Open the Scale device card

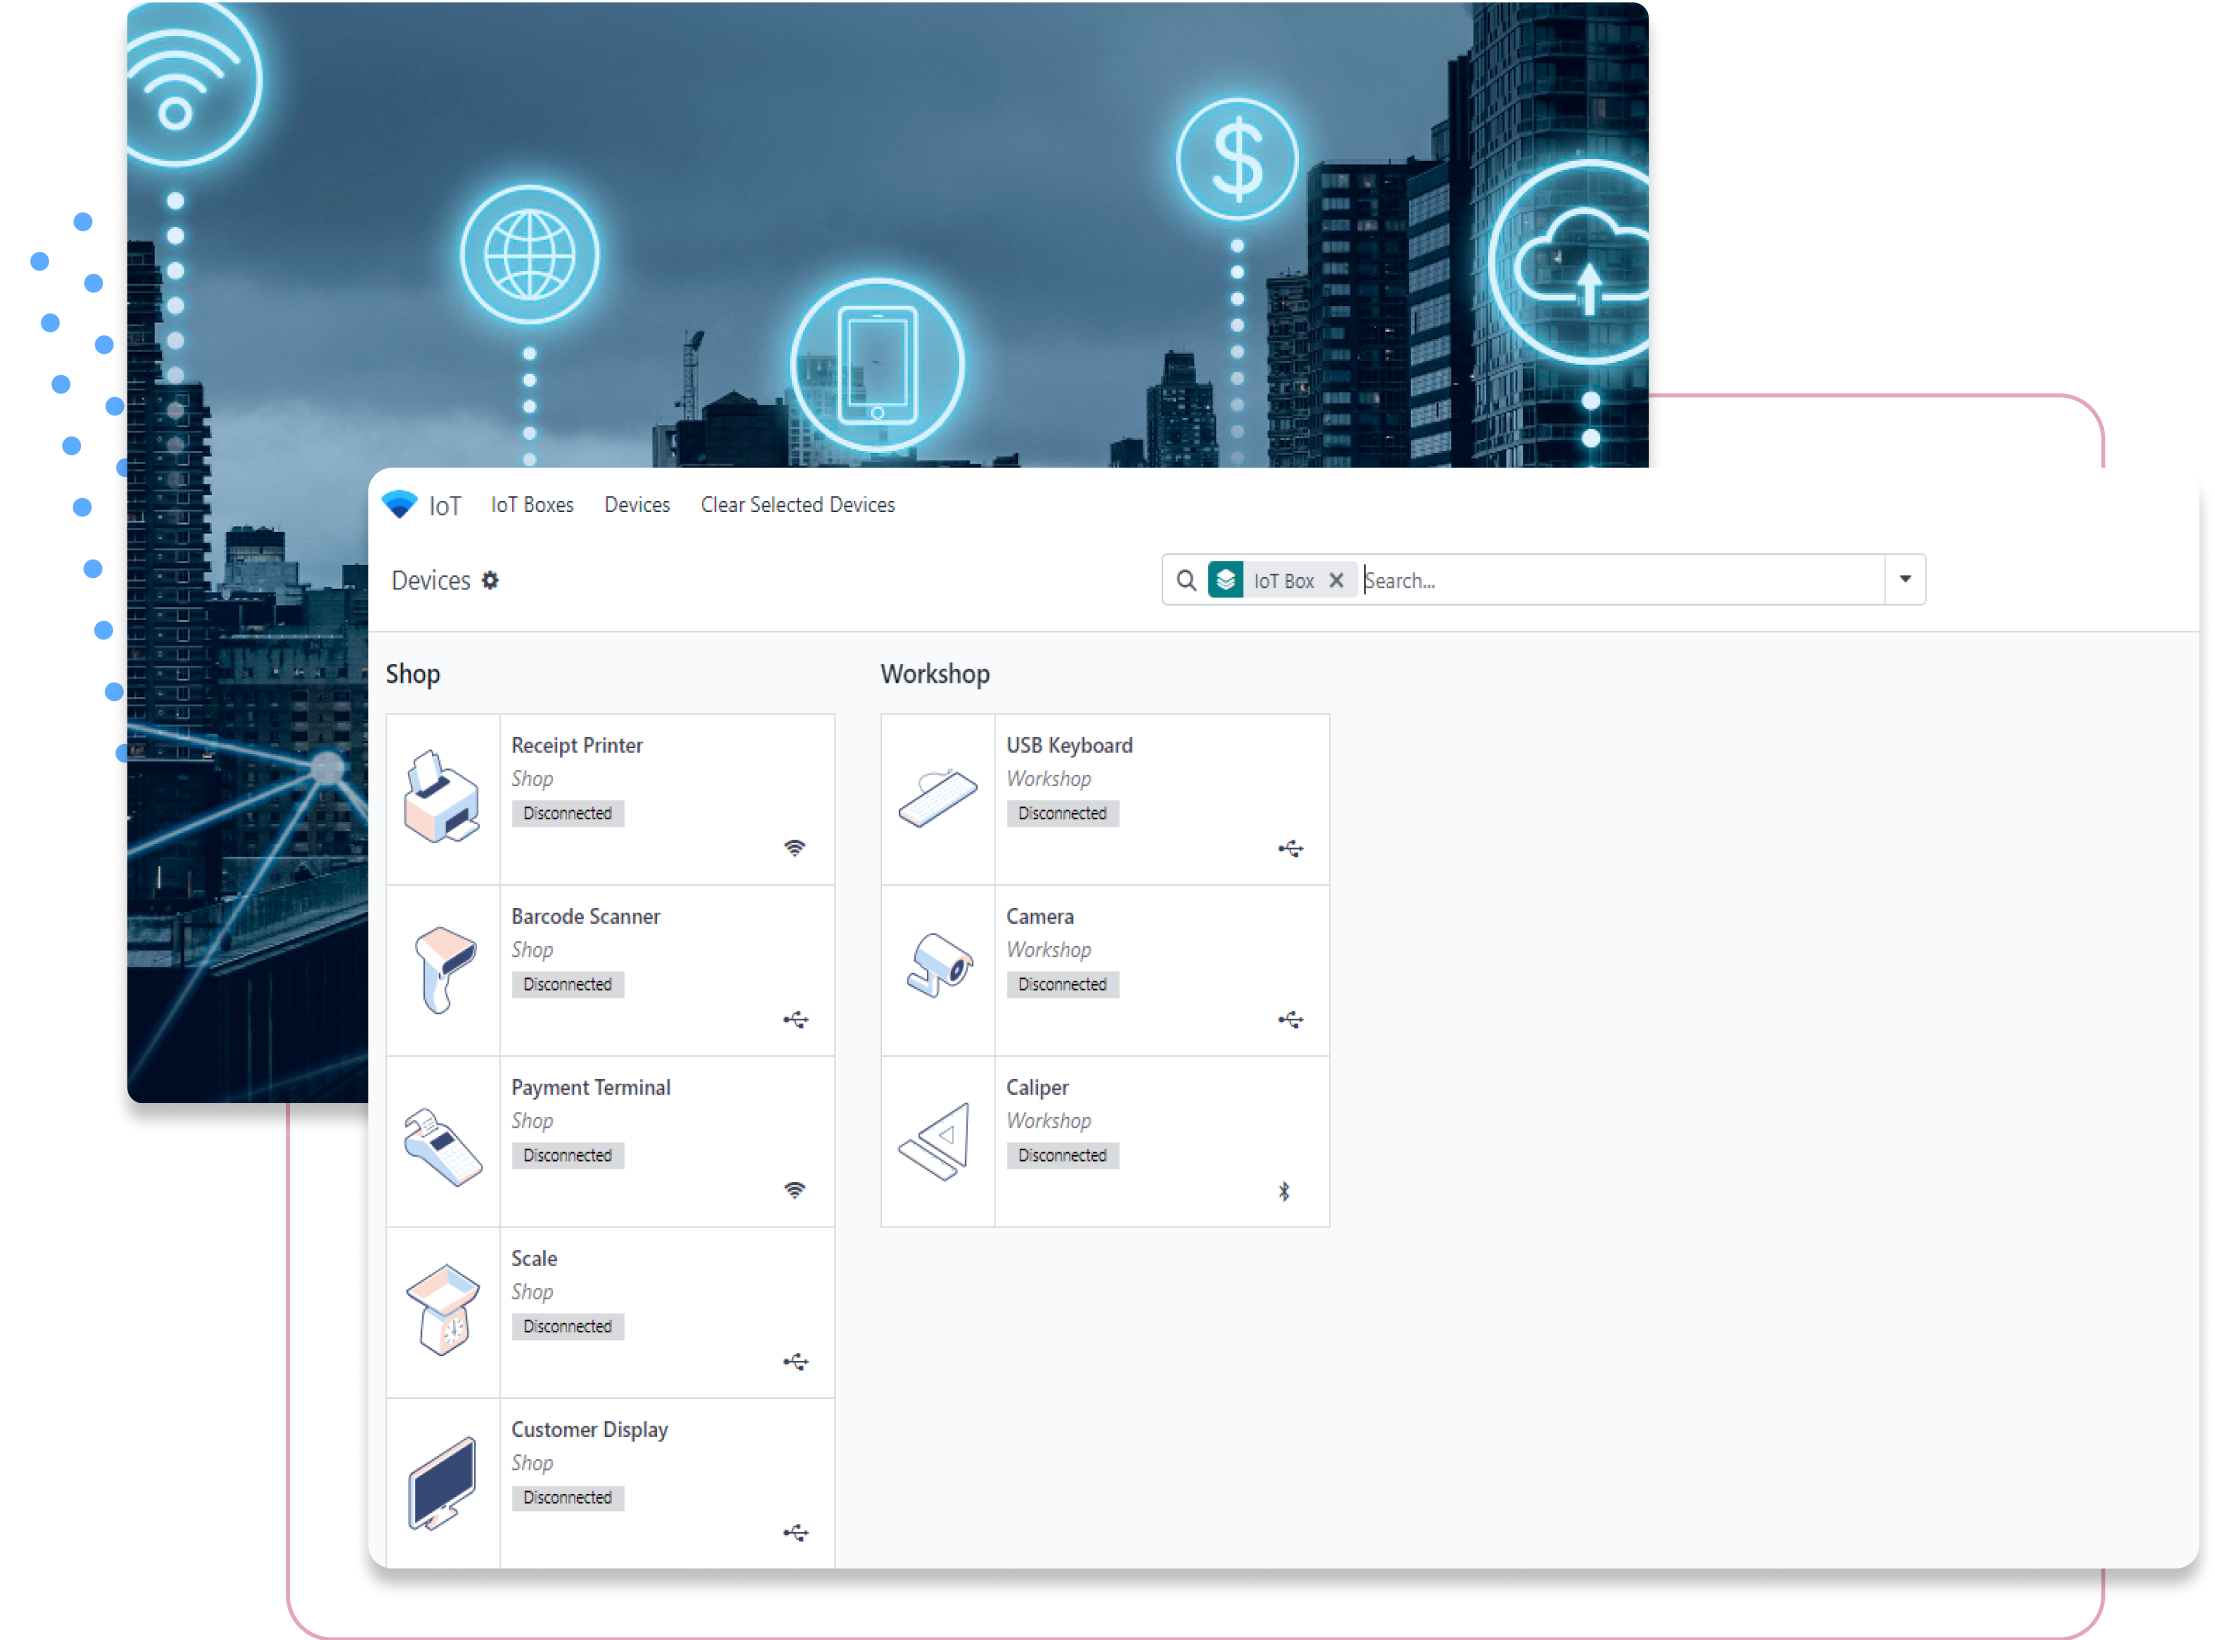(x=610, y=1312)
